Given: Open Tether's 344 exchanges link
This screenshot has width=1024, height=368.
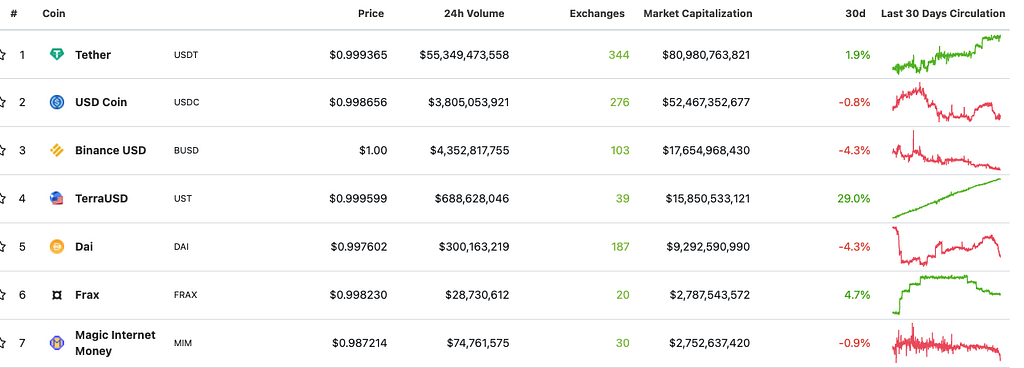Looking at the screenshot, I should [619, 55].
